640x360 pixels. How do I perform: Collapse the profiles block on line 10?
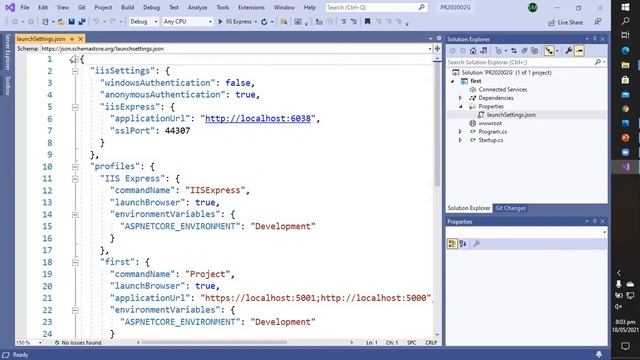click(75, 167)
